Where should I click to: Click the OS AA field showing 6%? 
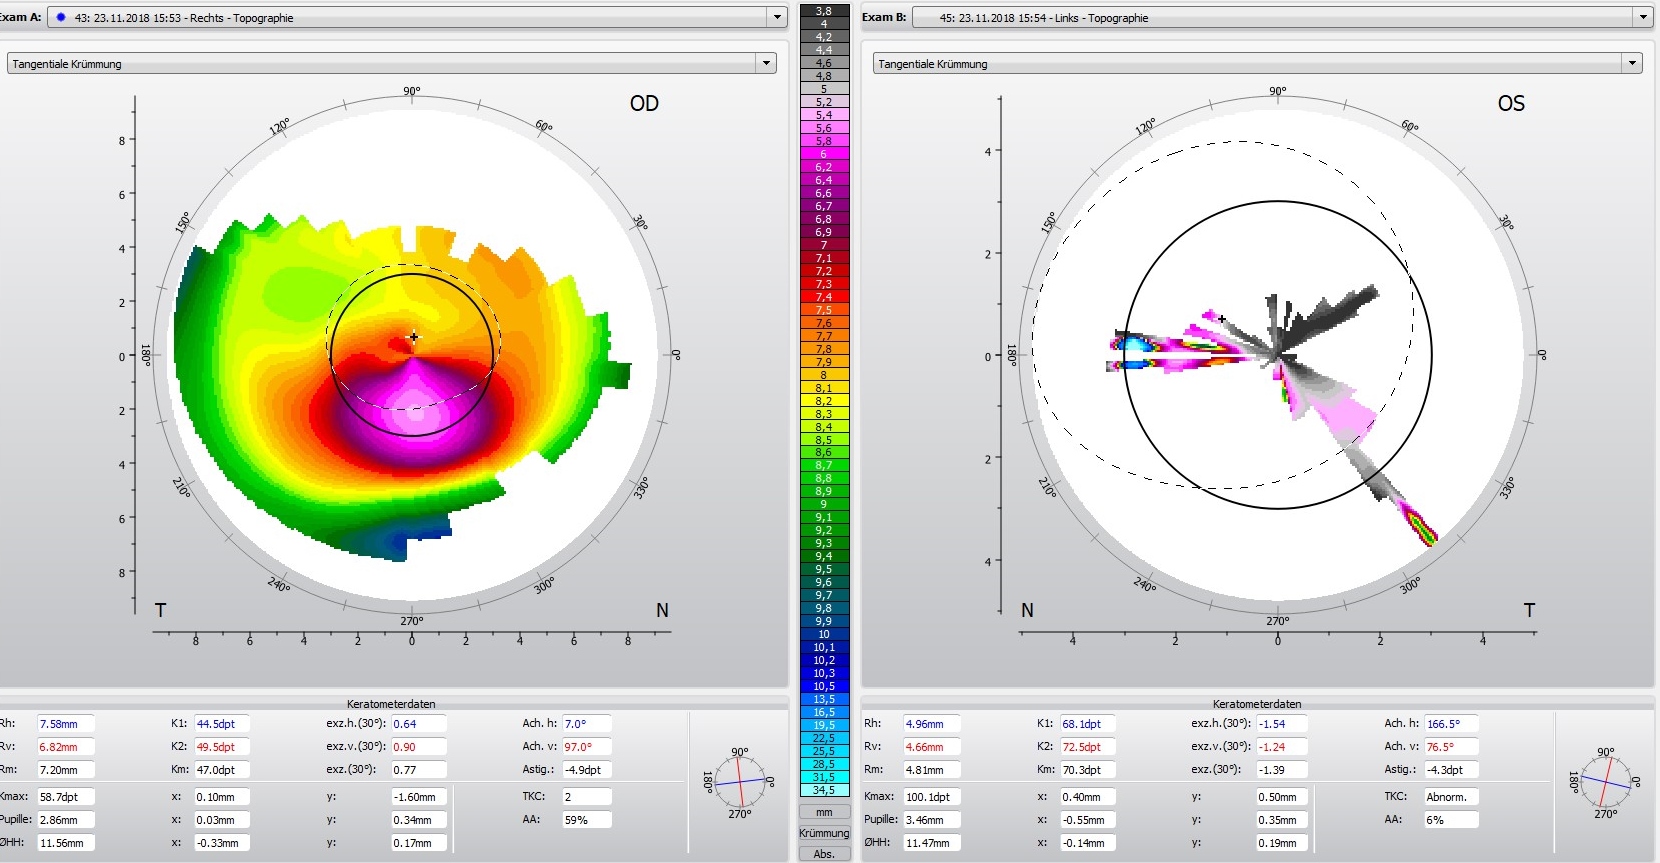(x=1451, y=820)
